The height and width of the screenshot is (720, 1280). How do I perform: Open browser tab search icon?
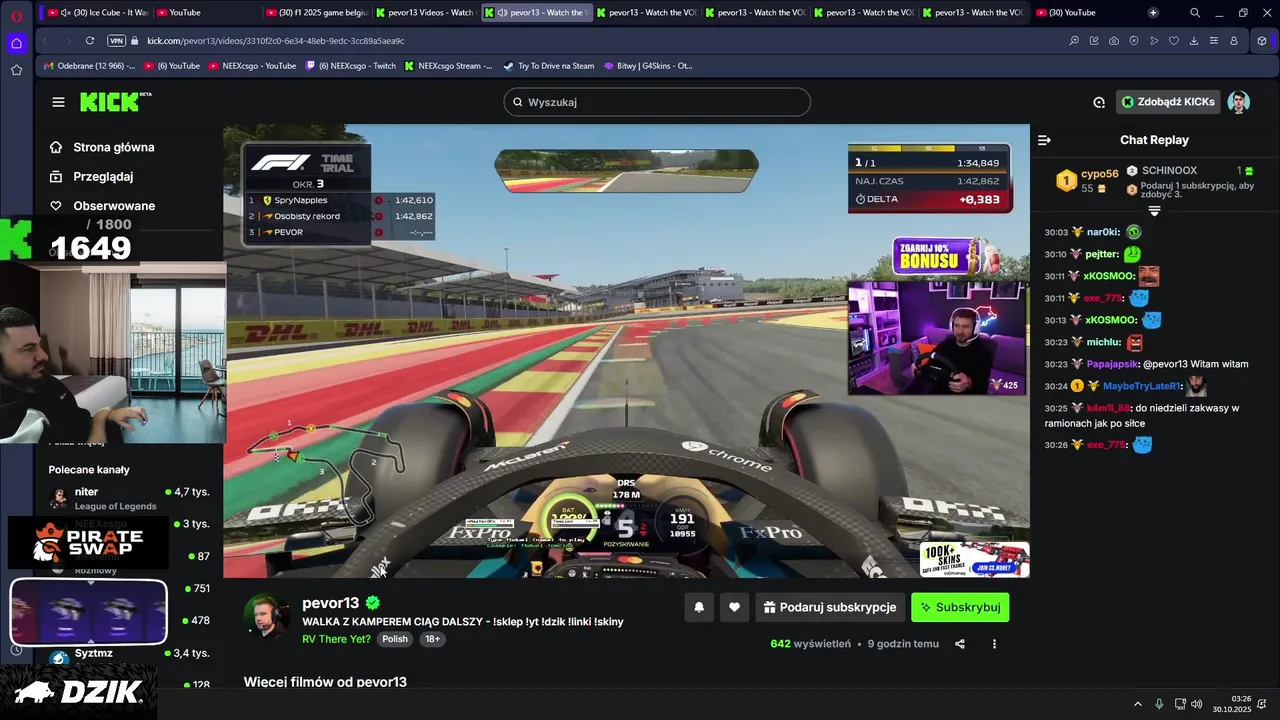coord(1195,12)
